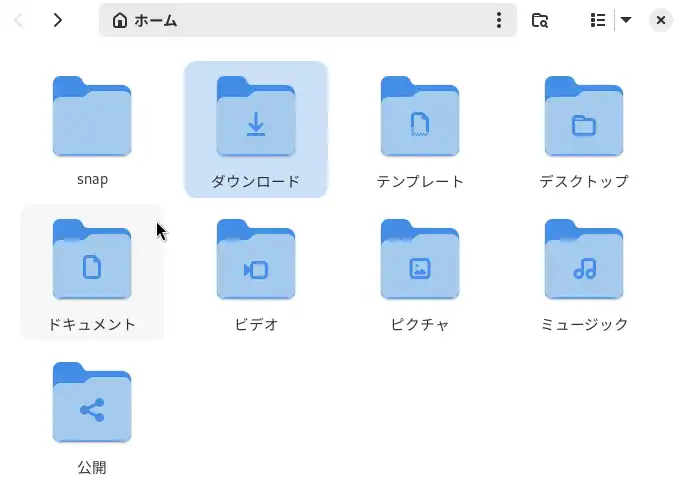The image size is (675, 502).
Task: Click the 公開 name label
Action: [92, 468]
